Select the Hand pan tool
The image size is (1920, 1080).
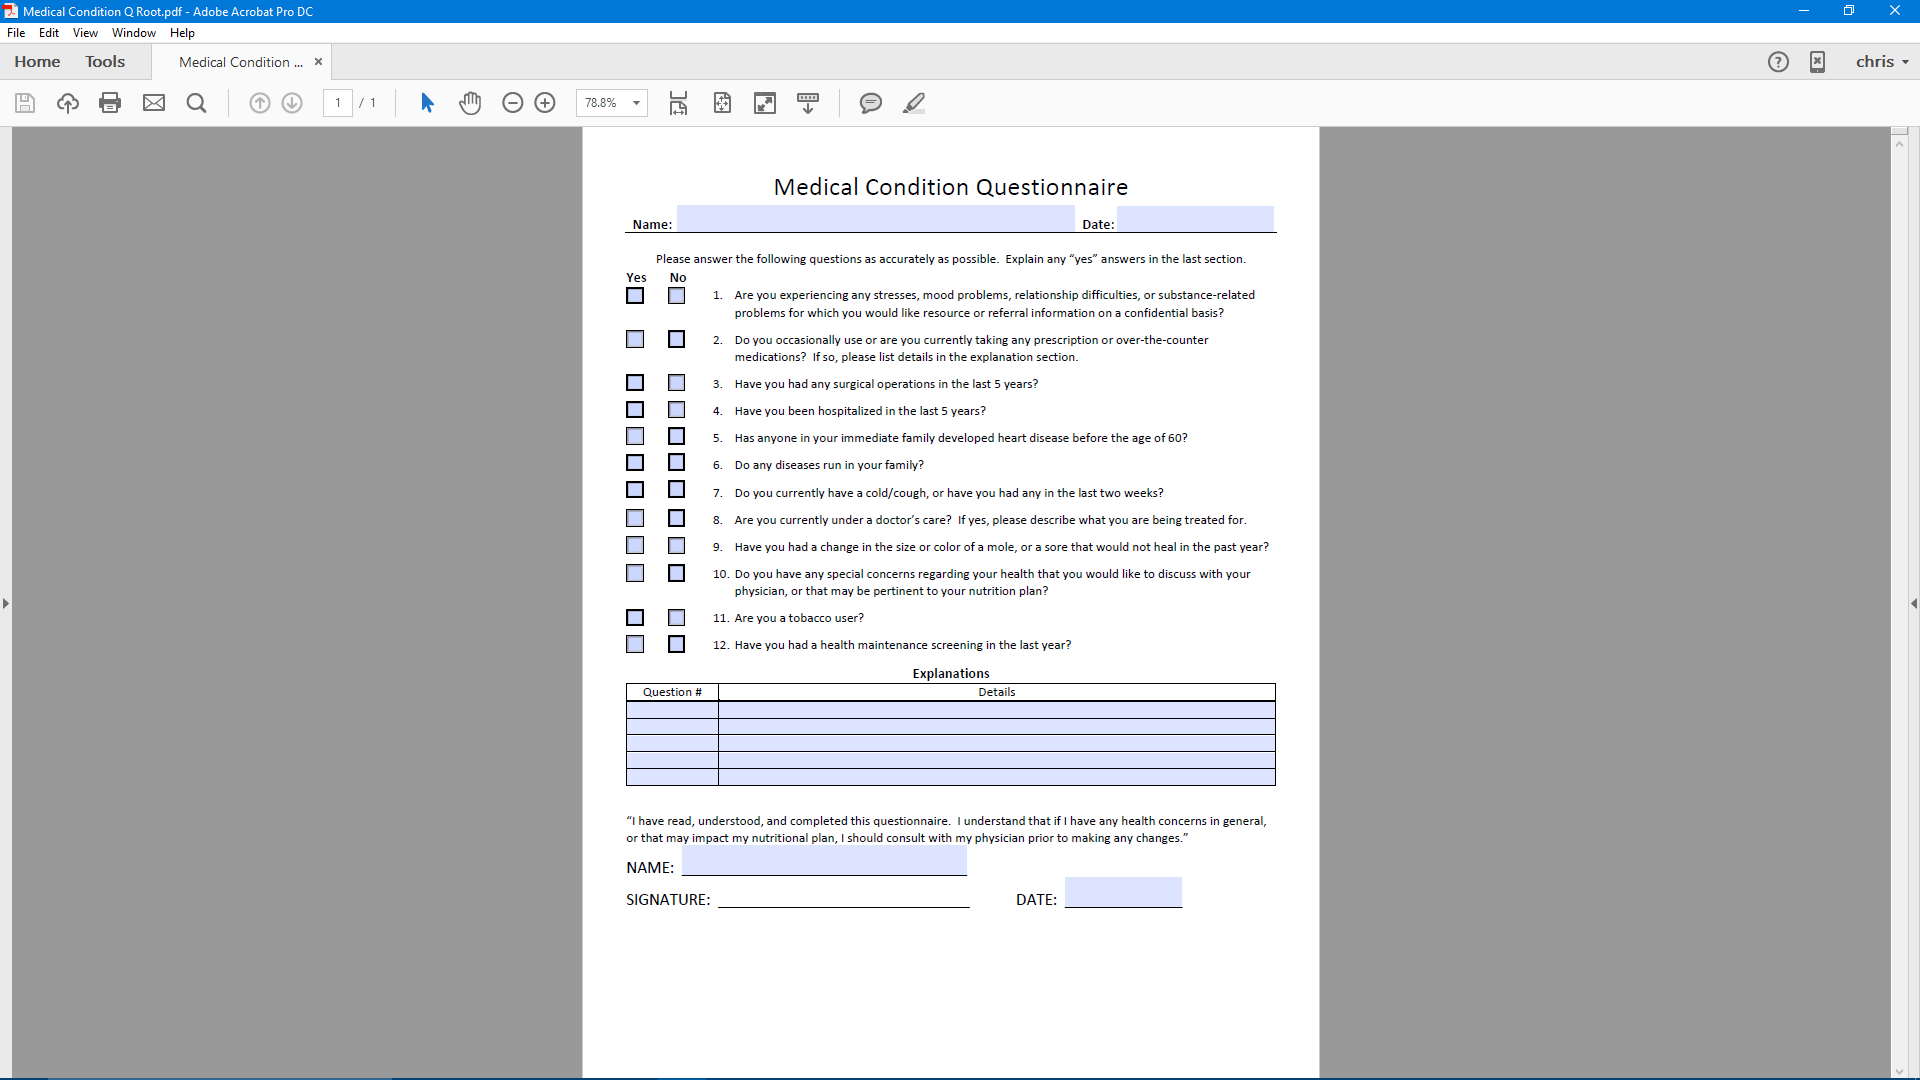(x=470, y=103)
